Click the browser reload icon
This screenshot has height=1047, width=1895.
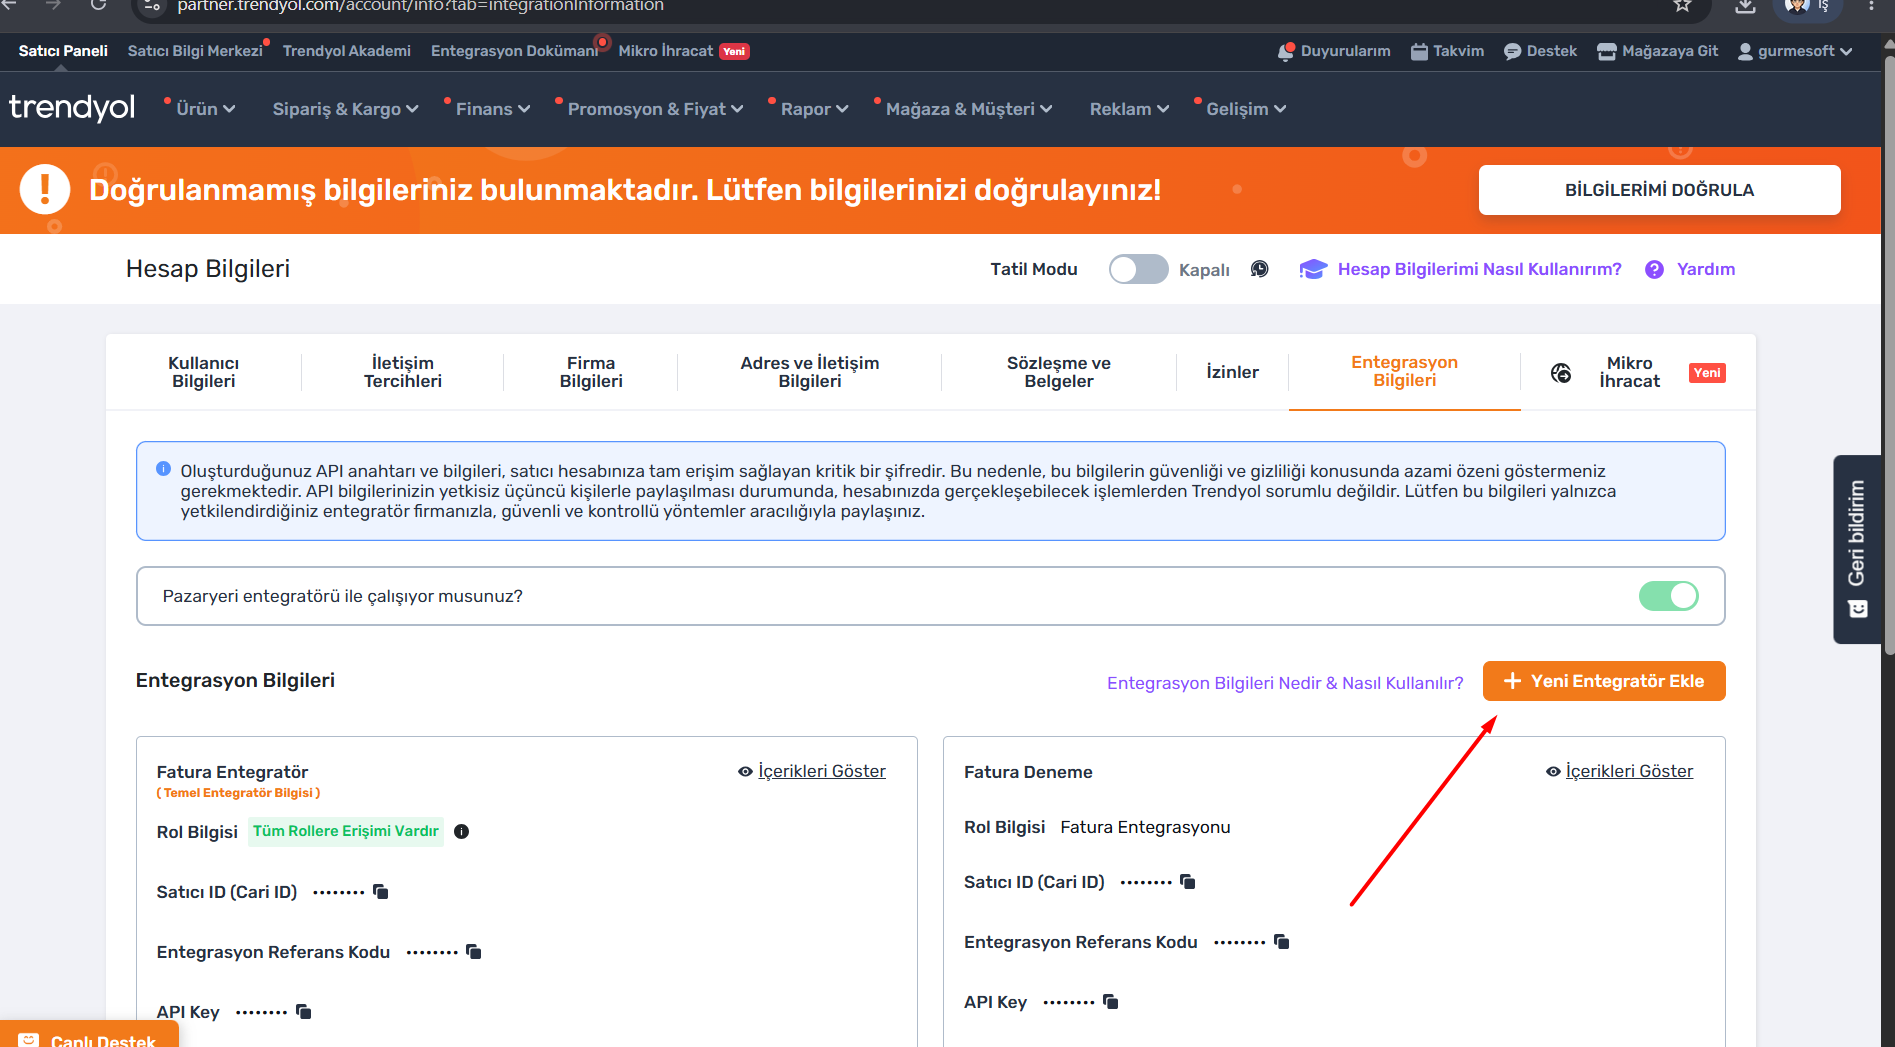coord(98,5)
